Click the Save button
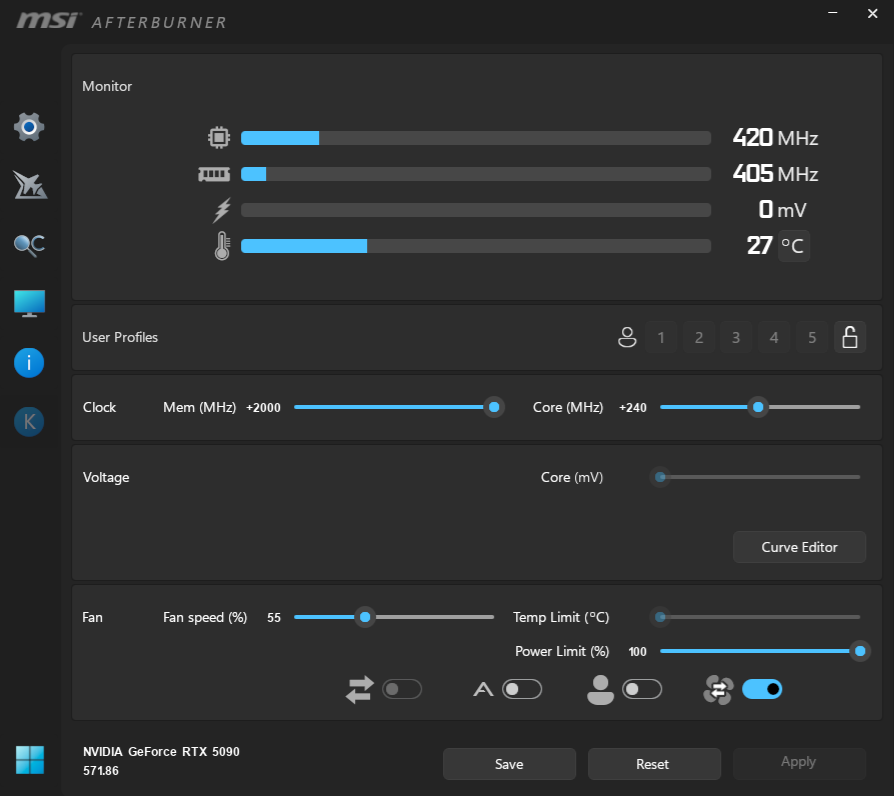Viewport: 894px width, 796px height. tap(509, 764)
